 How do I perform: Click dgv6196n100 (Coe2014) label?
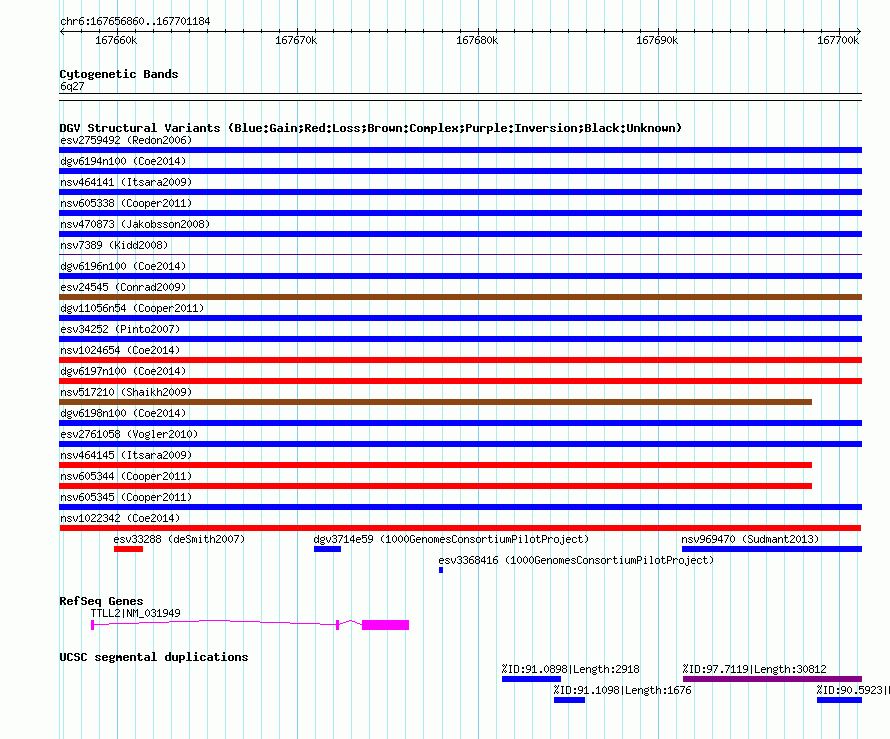point(123,266)
